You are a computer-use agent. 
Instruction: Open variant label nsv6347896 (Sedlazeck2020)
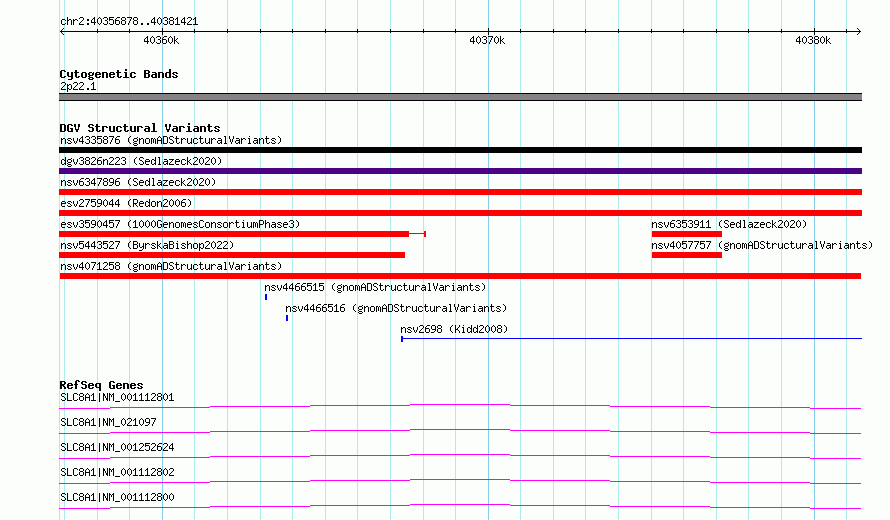tap(138, 182)
